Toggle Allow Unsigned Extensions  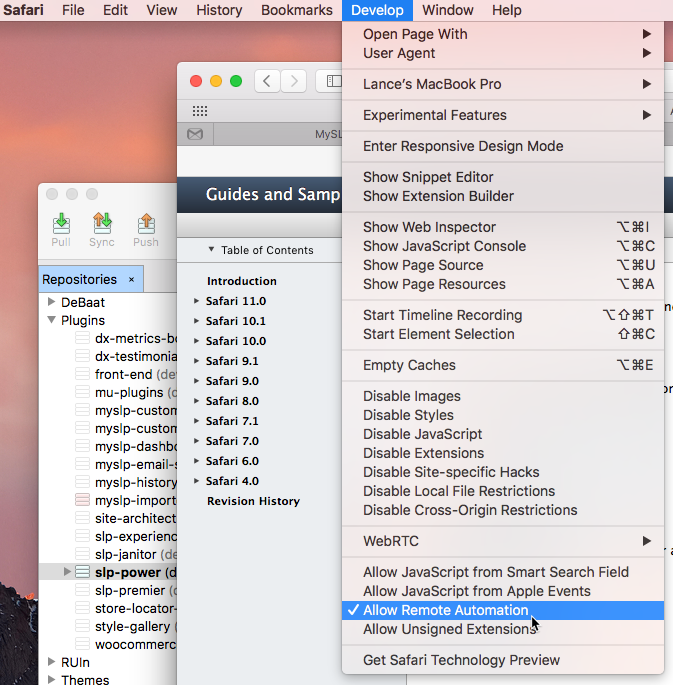pyautogui.click(x=503, y=629)
